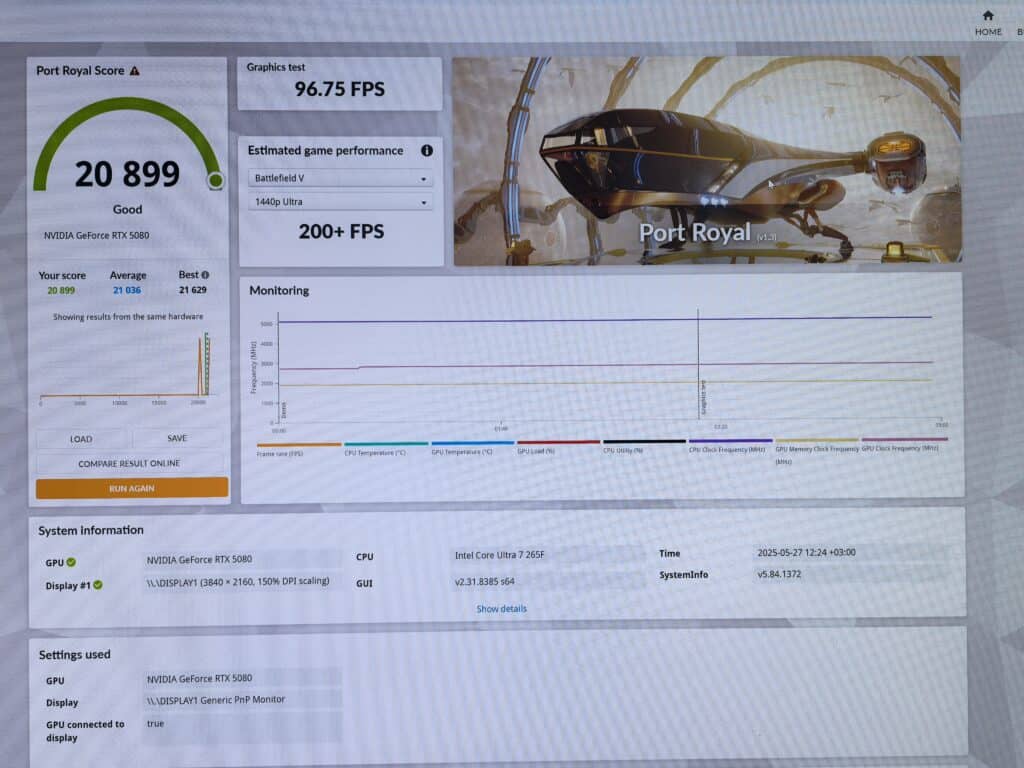Click the 200+ FPS estimate value

tap(341, 231)
